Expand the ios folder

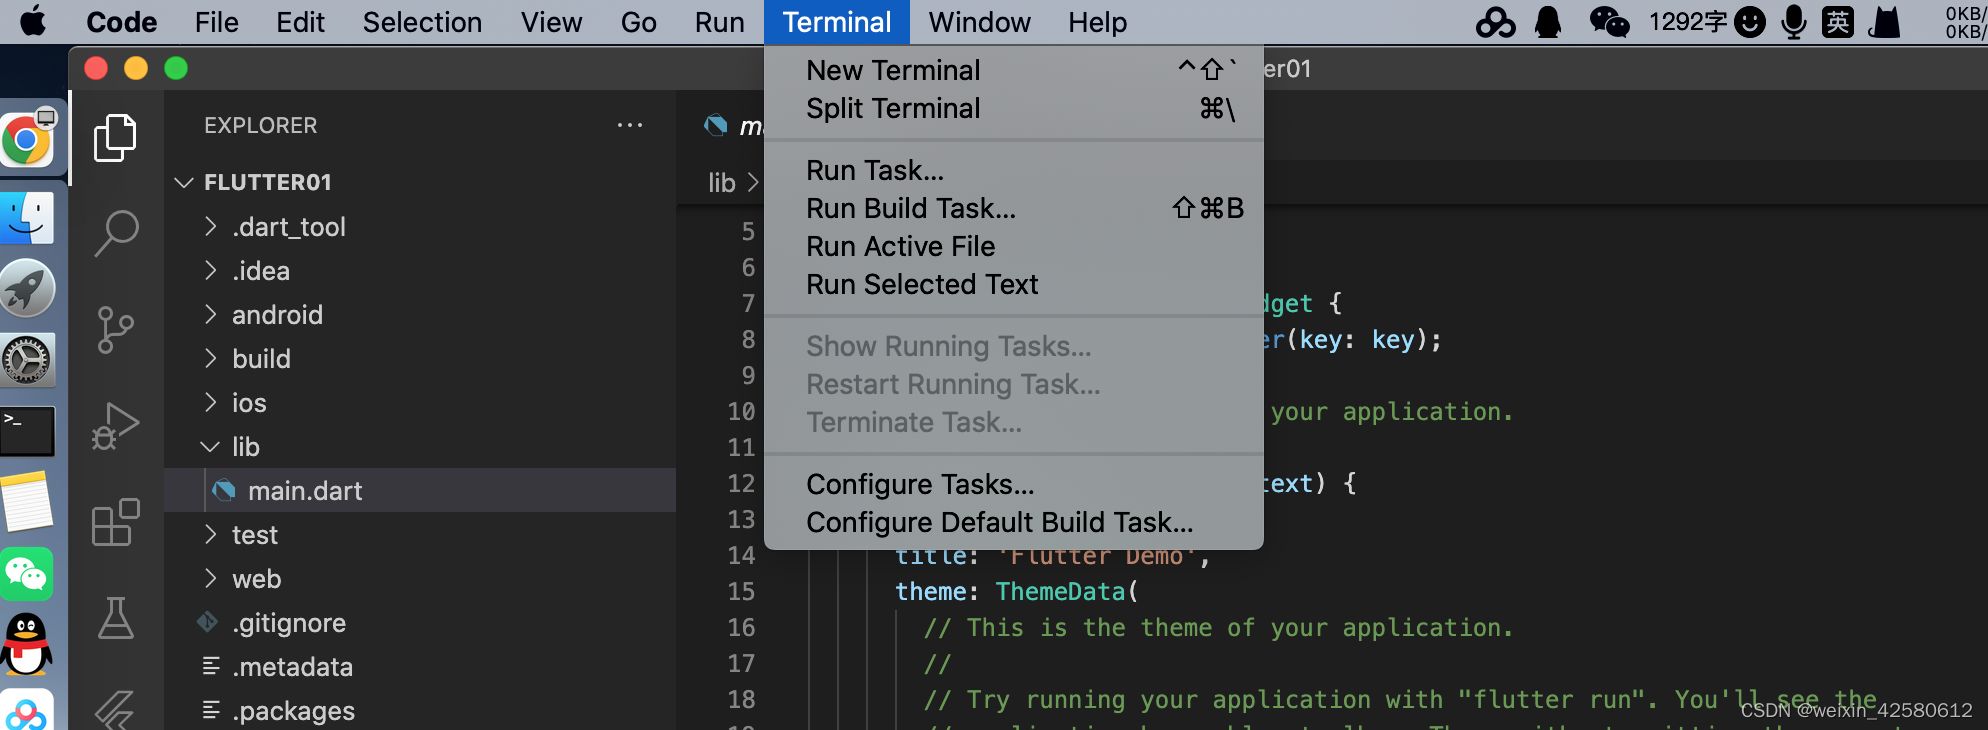coord(210,402)
